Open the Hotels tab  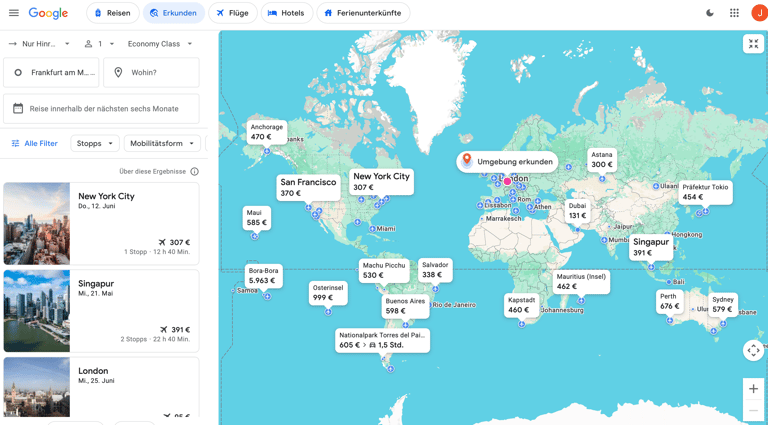(x=287, y=13)
